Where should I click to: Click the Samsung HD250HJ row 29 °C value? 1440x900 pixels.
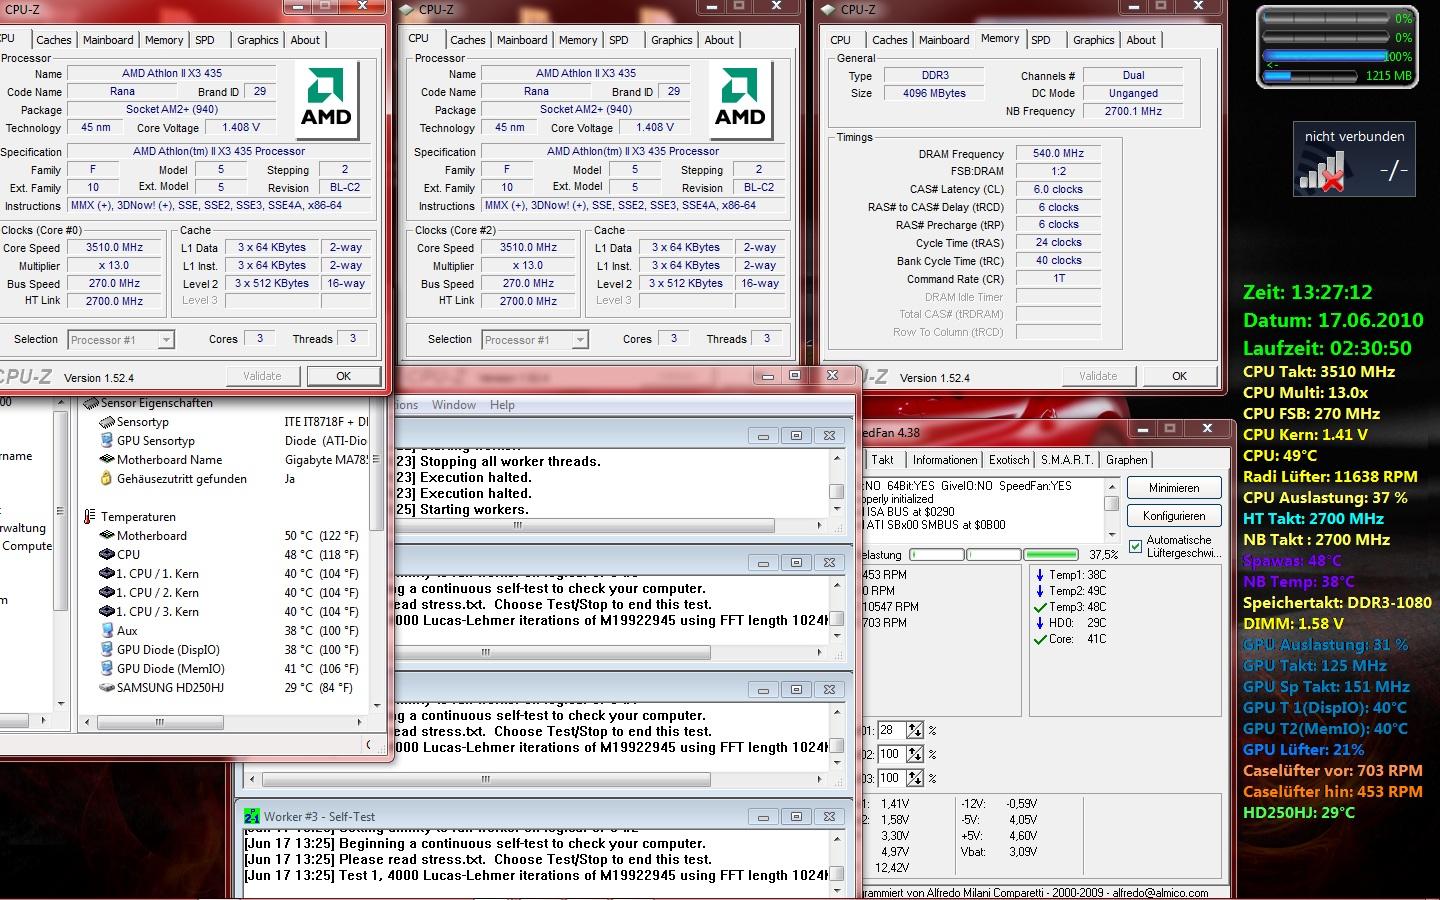(x=319, y=688)
